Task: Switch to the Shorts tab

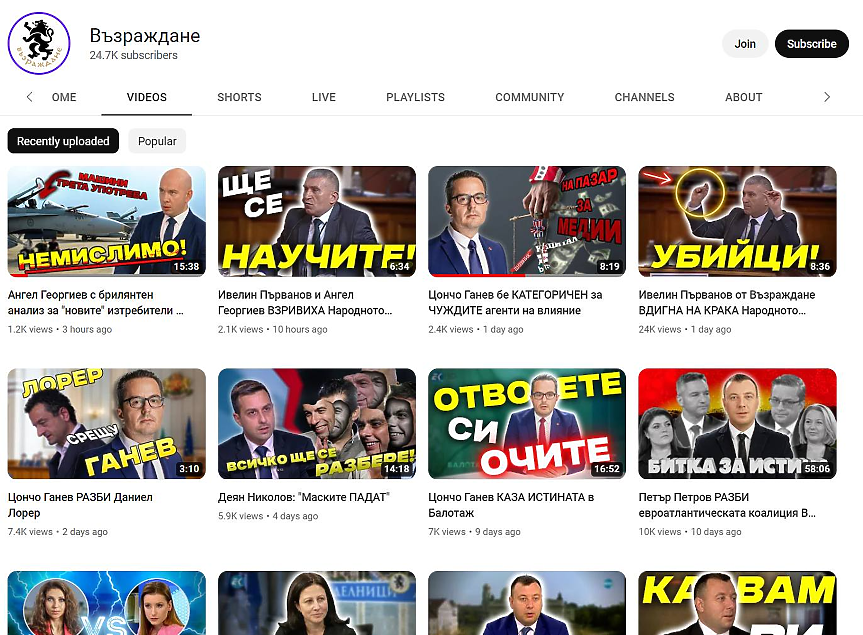Action: 239,97
